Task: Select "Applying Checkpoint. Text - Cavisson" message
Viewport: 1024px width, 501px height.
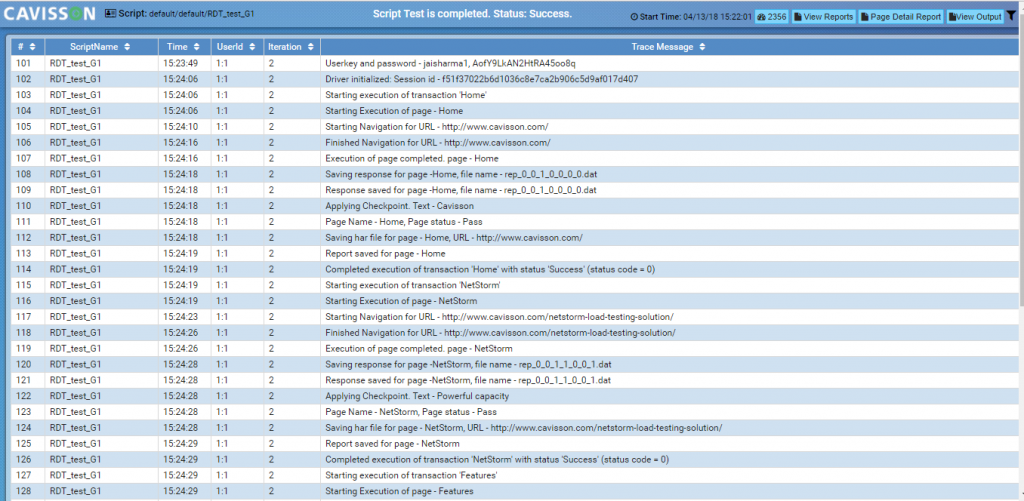Action: [x=399, y=206]
